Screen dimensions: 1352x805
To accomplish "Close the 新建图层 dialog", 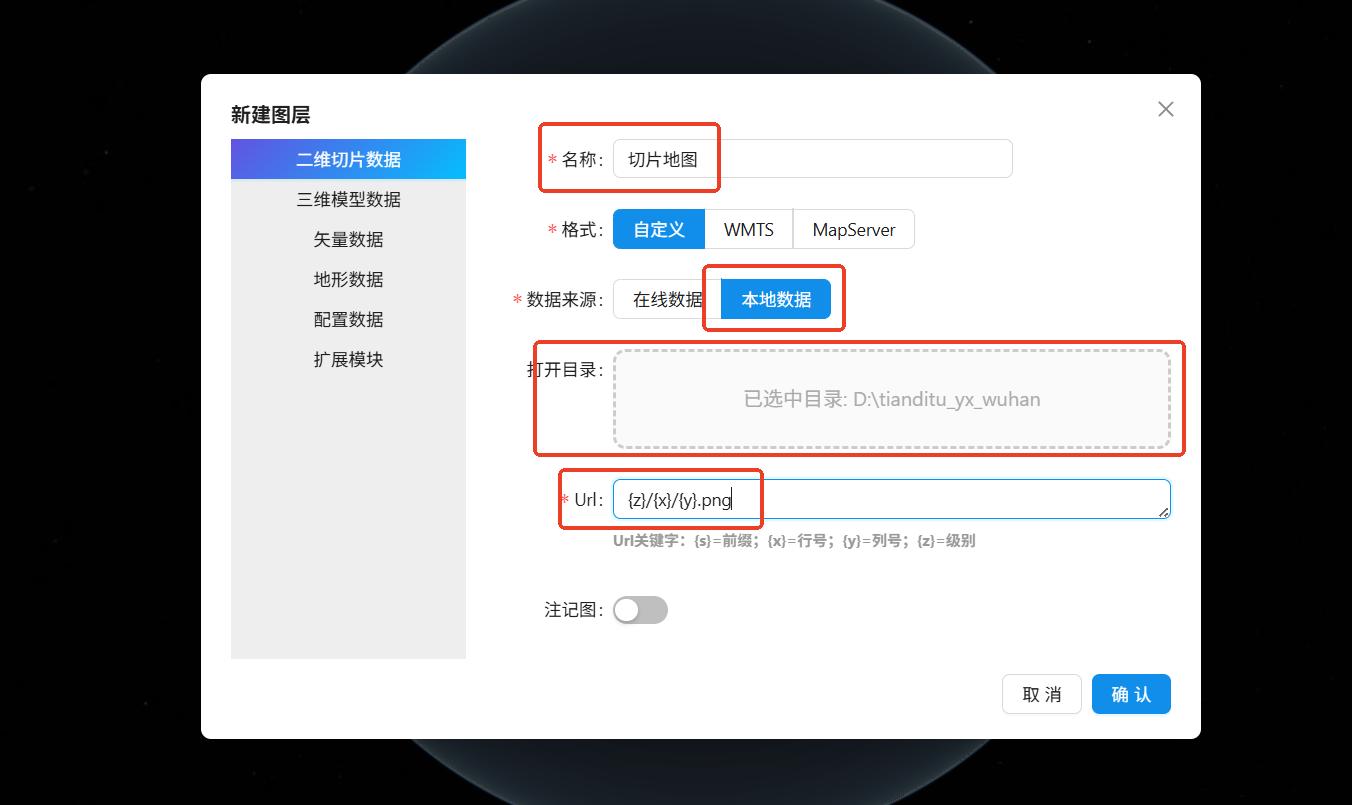I will pos(1165,109).
